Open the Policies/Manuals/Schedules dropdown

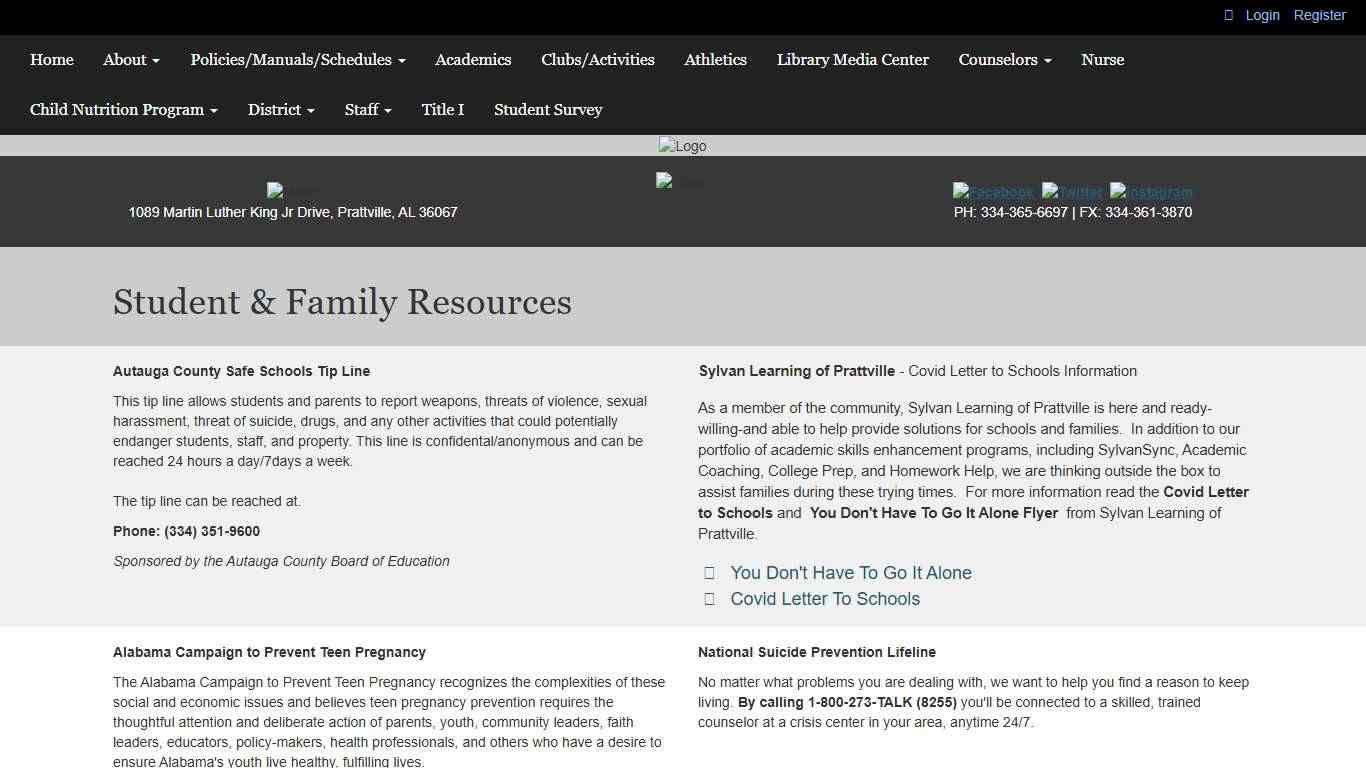pos(297,60)
